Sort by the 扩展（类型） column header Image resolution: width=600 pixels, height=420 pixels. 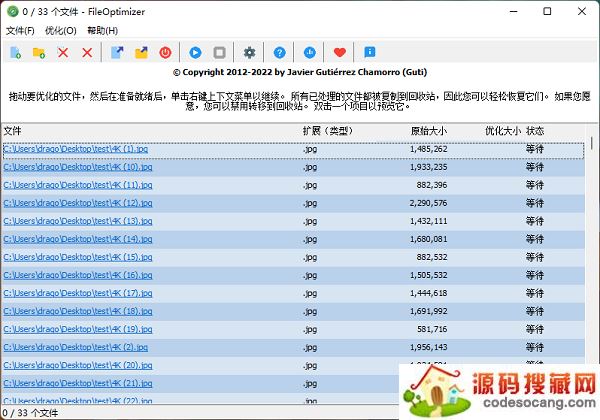pyautogui.click(x=328, y=131)
